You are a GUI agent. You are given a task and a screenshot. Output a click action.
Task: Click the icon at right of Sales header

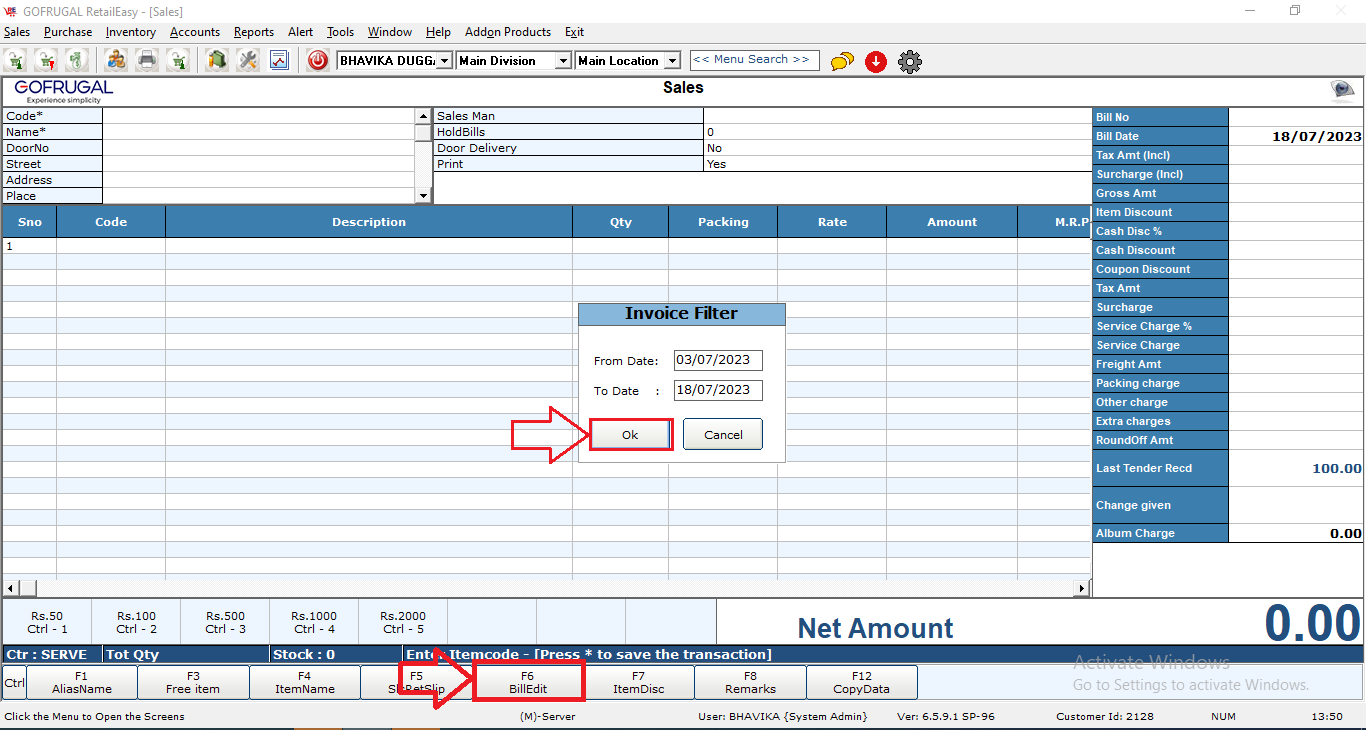[1343, 91]
